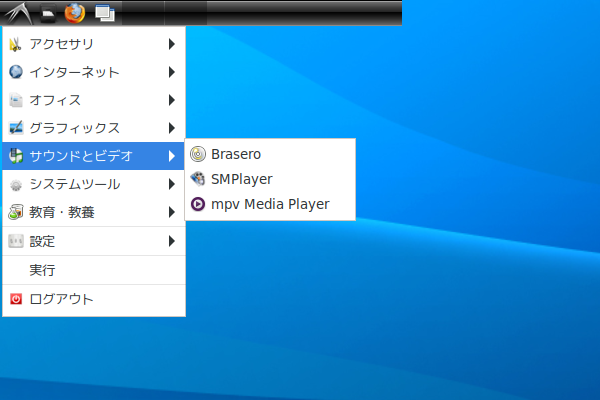The image size is (600, 400).
Task: Choose 実行 to run a command
Action: (94, 270)
